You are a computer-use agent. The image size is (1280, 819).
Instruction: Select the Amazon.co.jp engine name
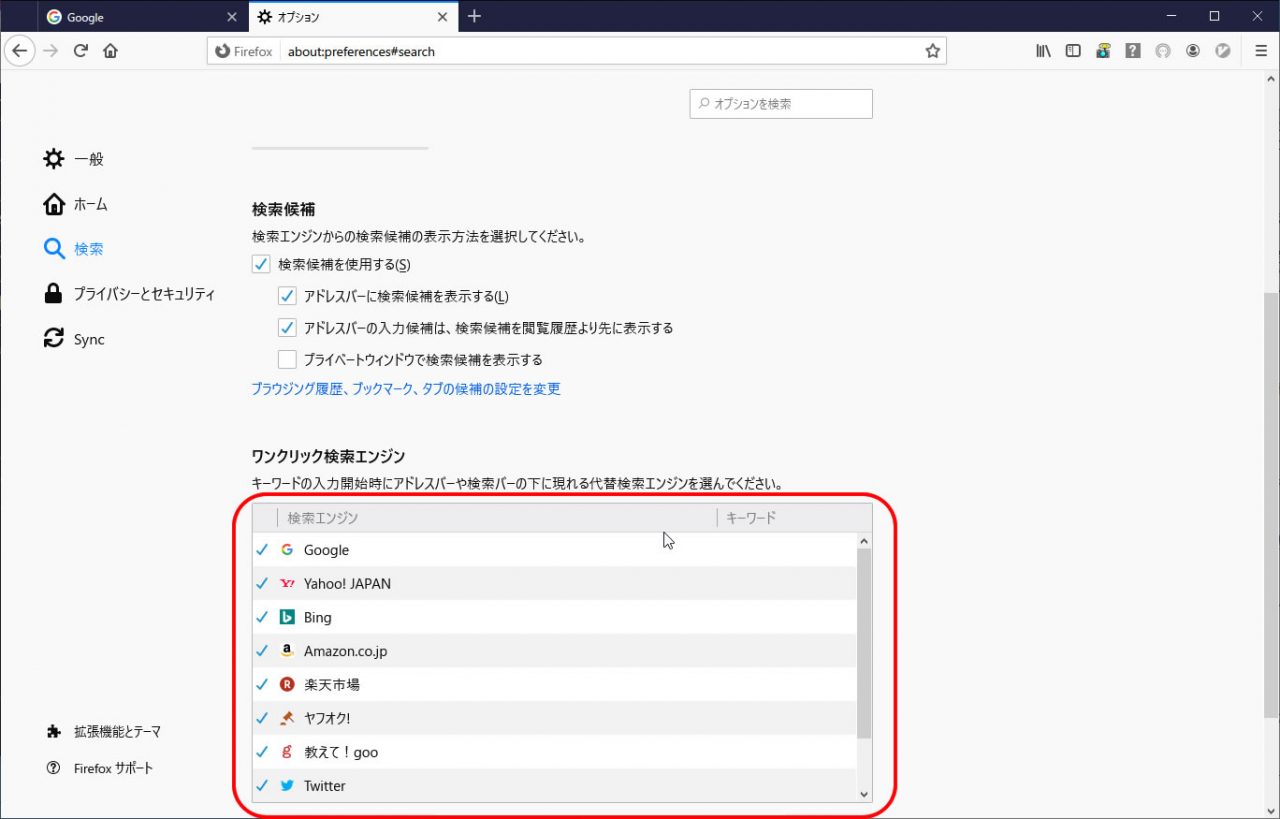coord(345,651)
